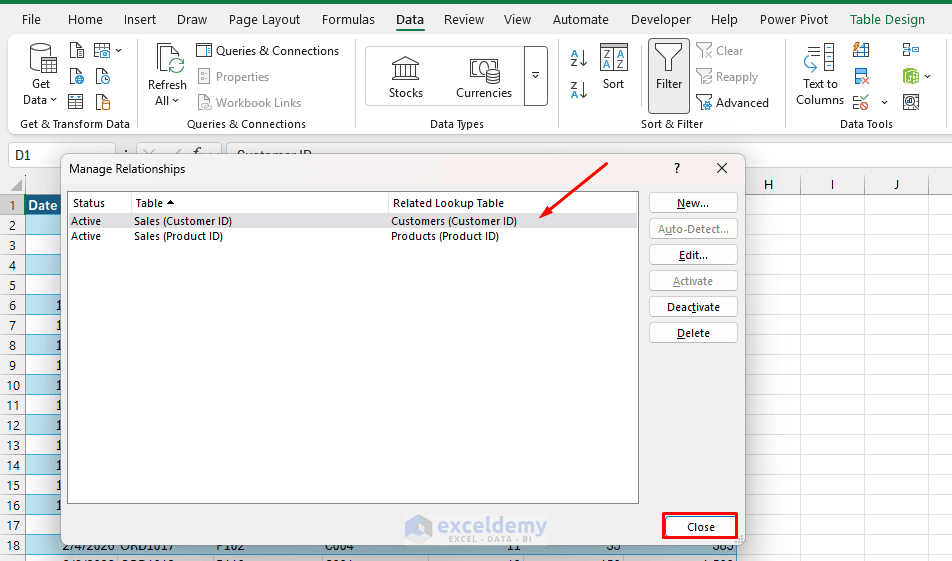Click the From Web icon
952x561 pixels.
coord(76,76)
